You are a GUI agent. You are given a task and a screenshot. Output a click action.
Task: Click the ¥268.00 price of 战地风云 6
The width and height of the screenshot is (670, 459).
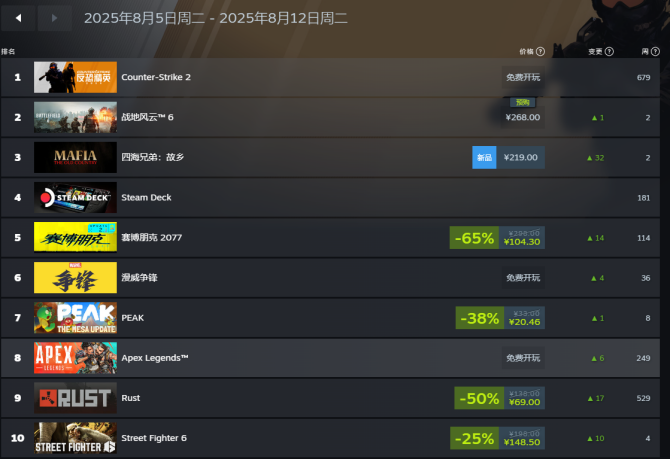pos(523,118)
